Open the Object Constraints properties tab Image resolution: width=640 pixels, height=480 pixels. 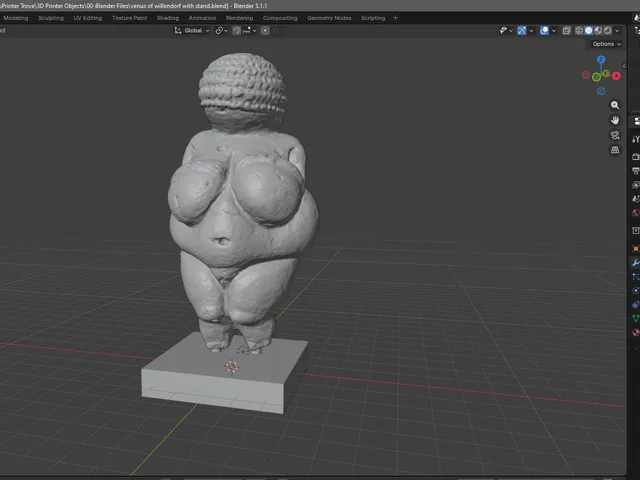coord(635,304)
